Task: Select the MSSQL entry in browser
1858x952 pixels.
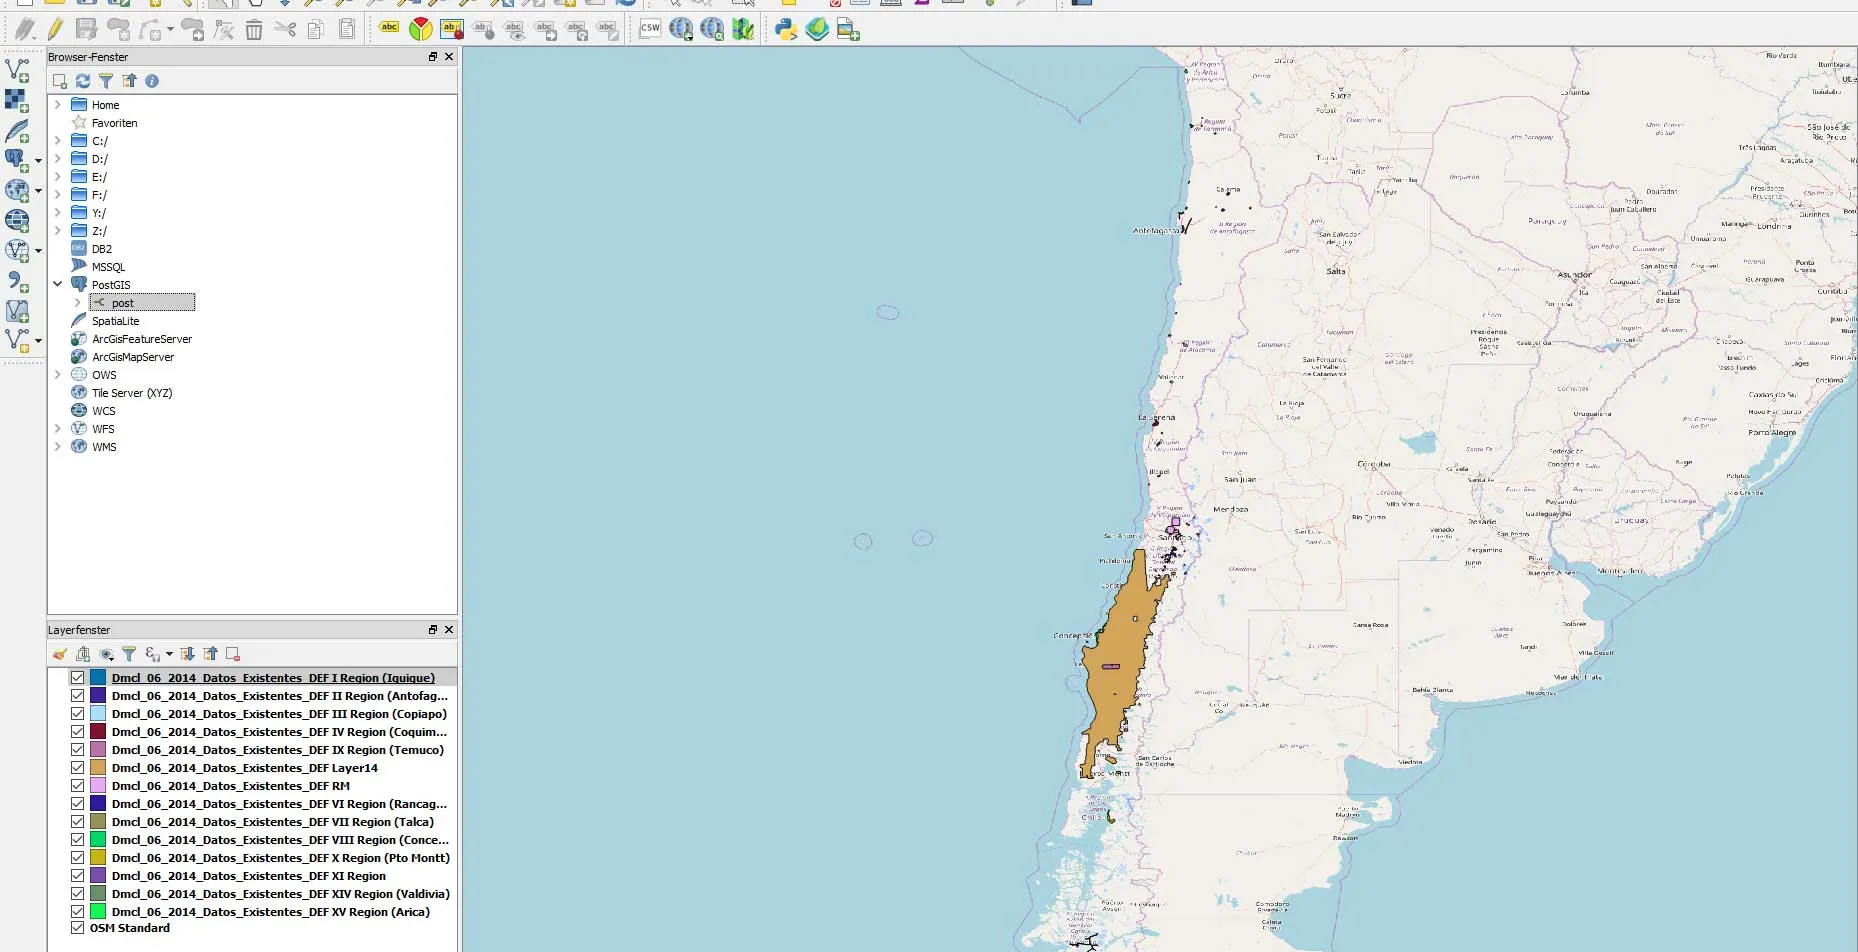Action: (x=109, y=267)
